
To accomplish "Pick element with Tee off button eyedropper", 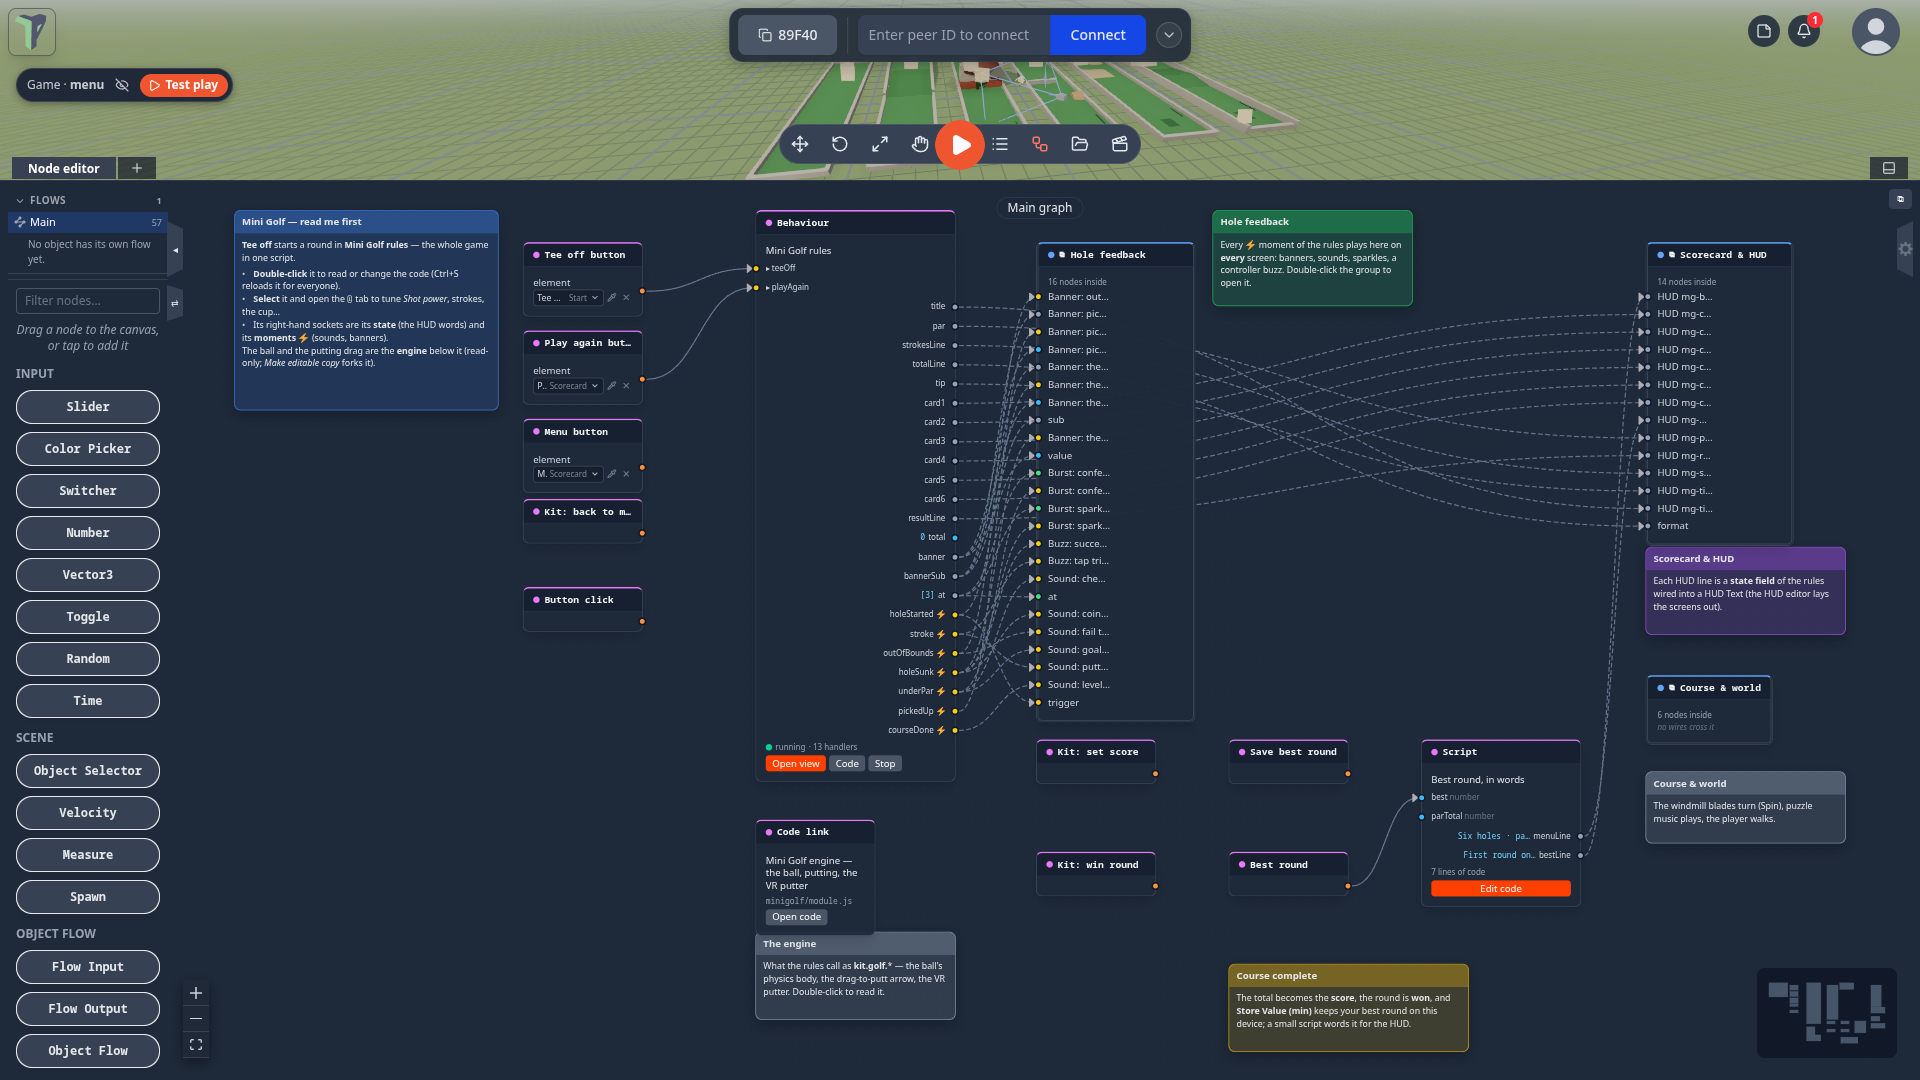I will (x=612, y=298).
